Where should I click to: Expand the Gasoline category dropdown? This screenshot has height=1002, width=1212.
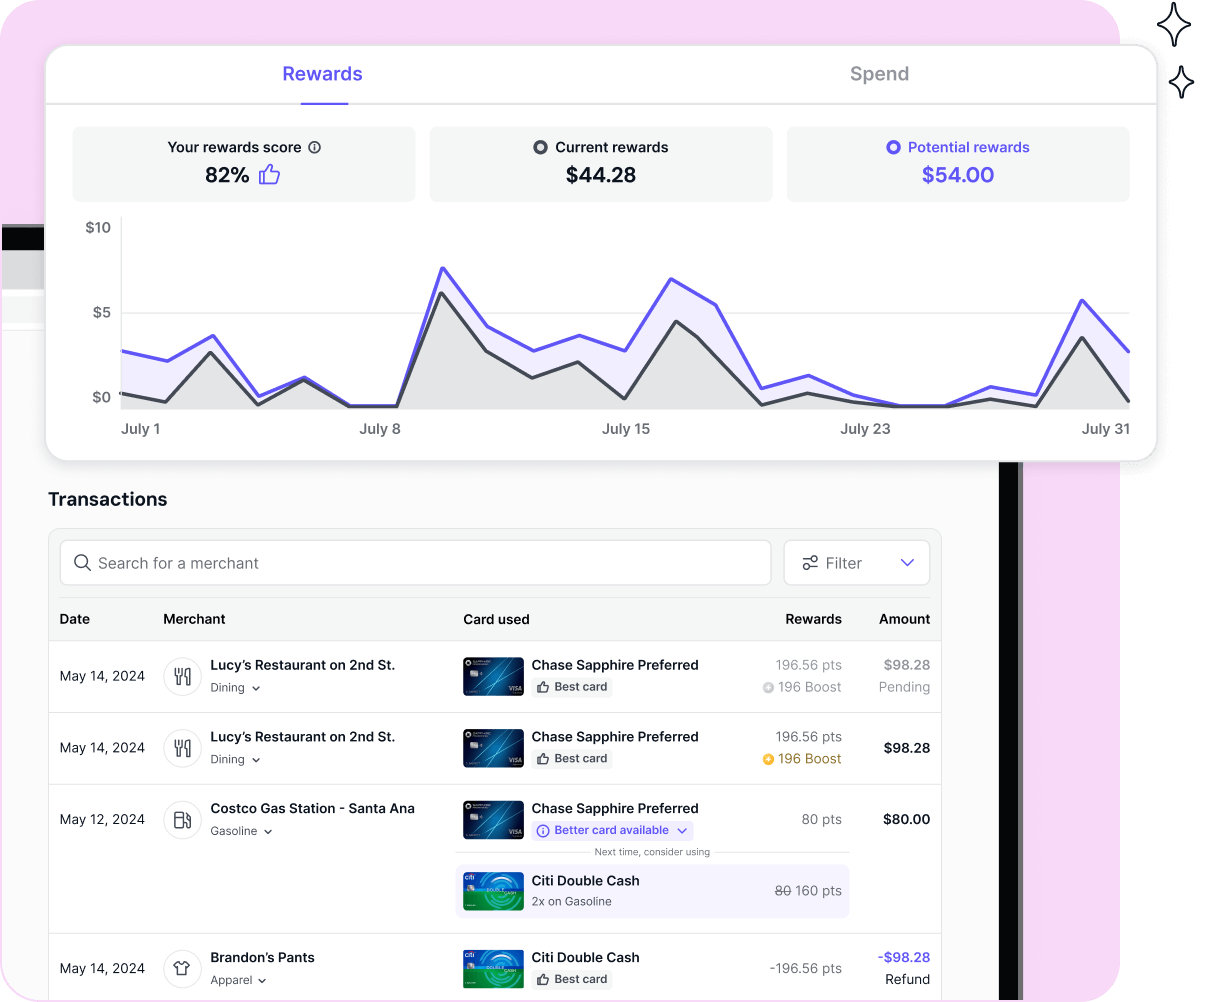point(266,831)
